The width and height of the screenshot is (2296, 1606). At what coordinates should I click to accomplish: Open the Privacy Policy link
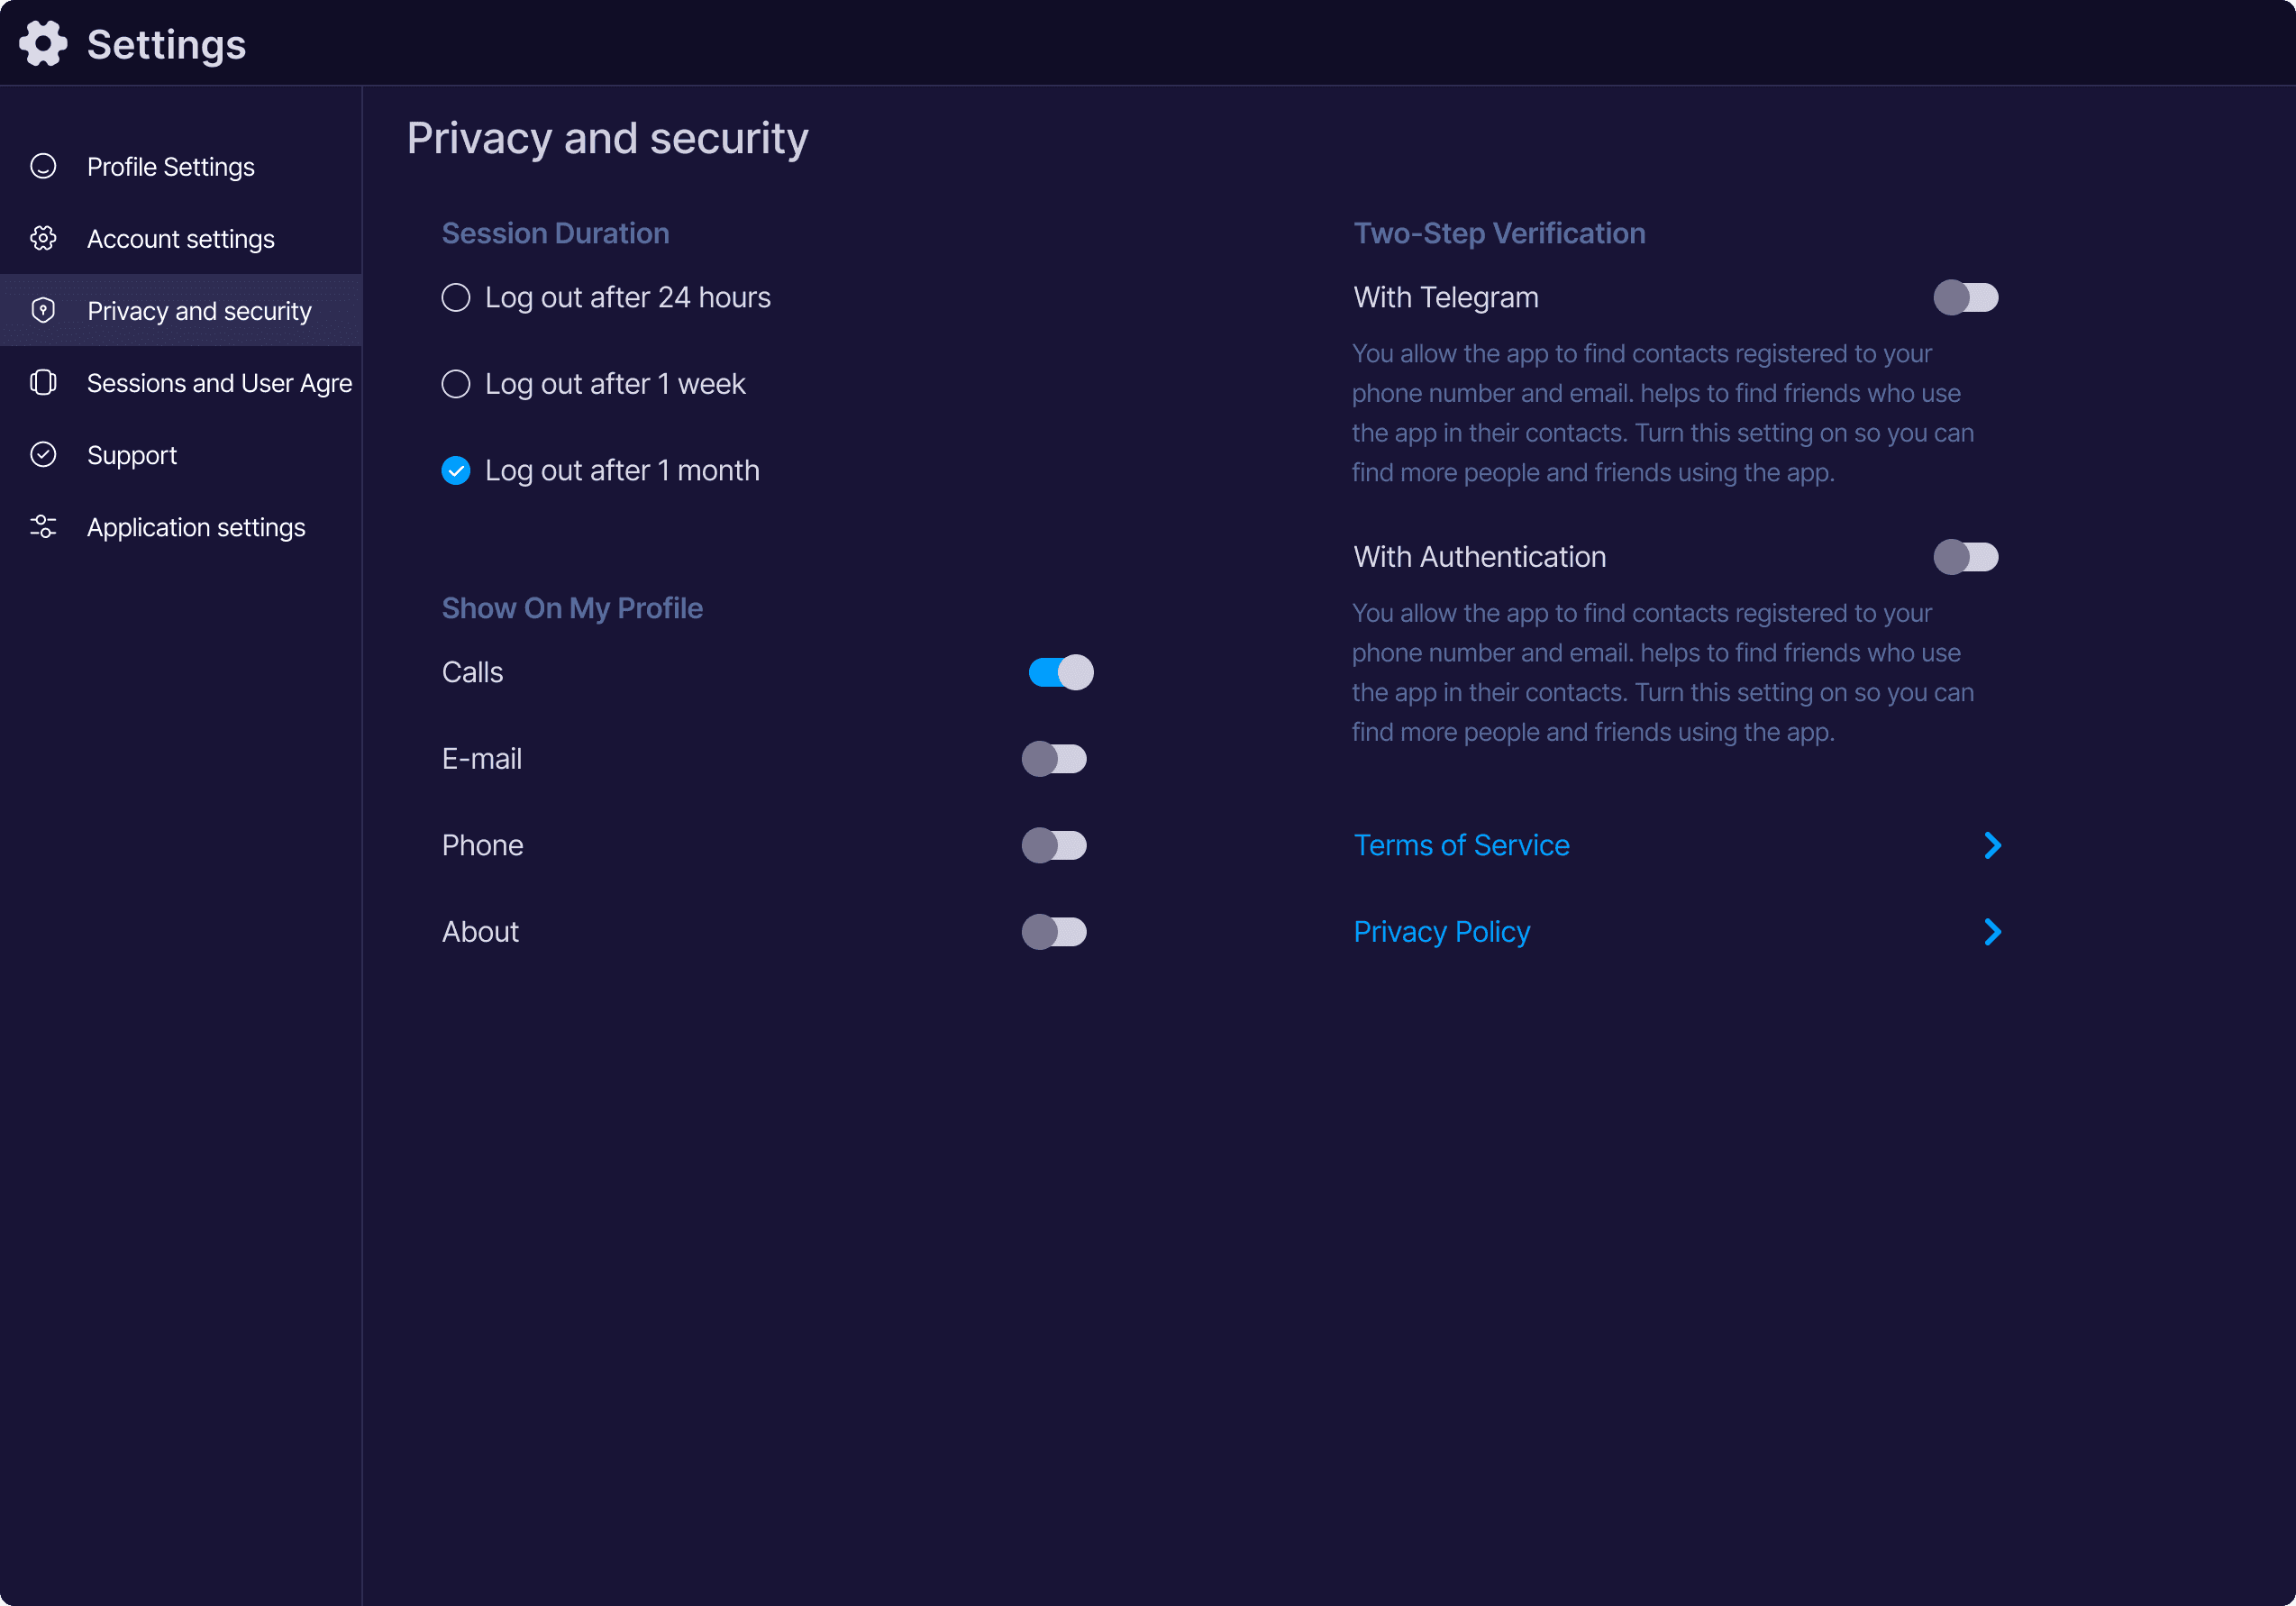[x=1441, y=932]
